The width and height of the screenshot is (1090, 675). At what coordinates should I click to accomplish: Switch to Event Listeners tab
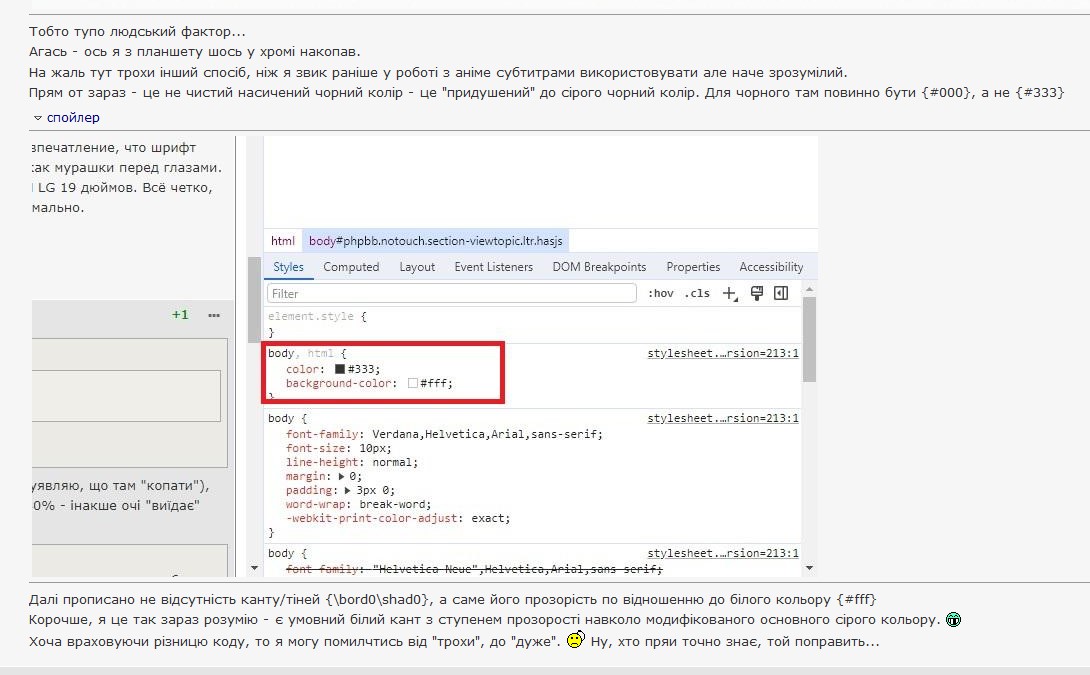(x=494, y=267)
